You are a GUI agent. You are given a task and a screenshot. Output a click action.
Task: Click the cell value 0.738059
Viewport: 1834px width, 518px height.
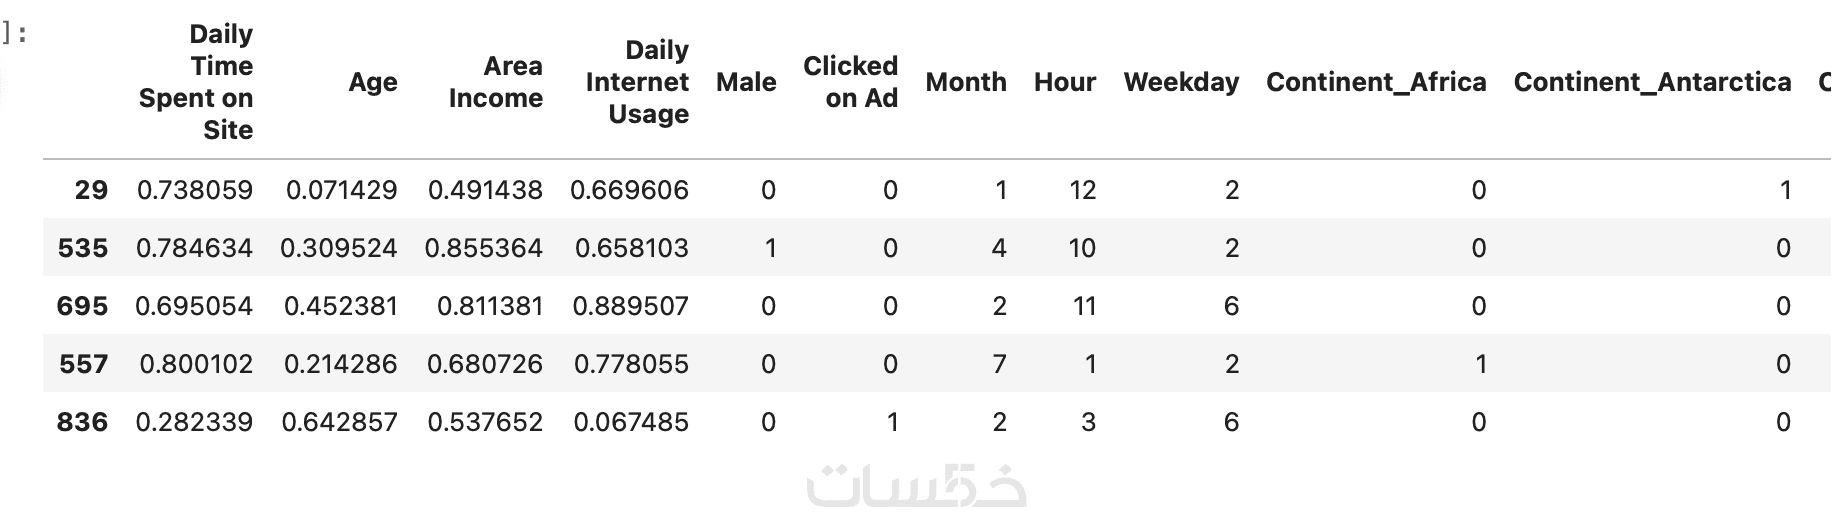point(195,190)
